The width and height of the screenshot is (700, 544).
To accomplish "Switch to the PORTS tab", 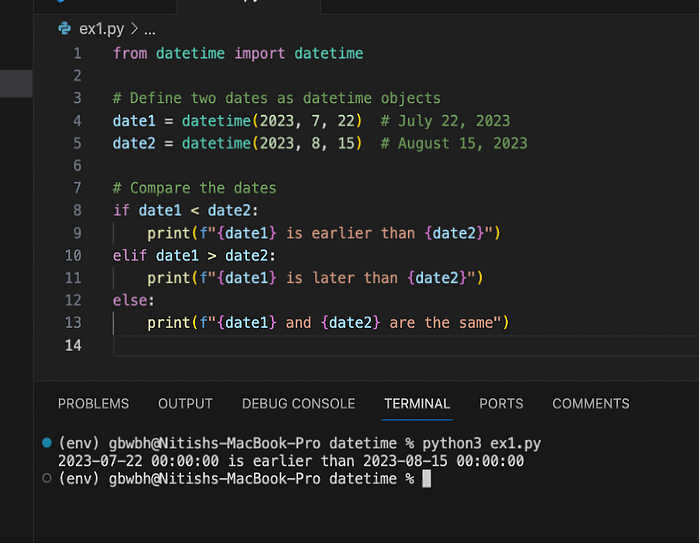I will click(501, 403).
